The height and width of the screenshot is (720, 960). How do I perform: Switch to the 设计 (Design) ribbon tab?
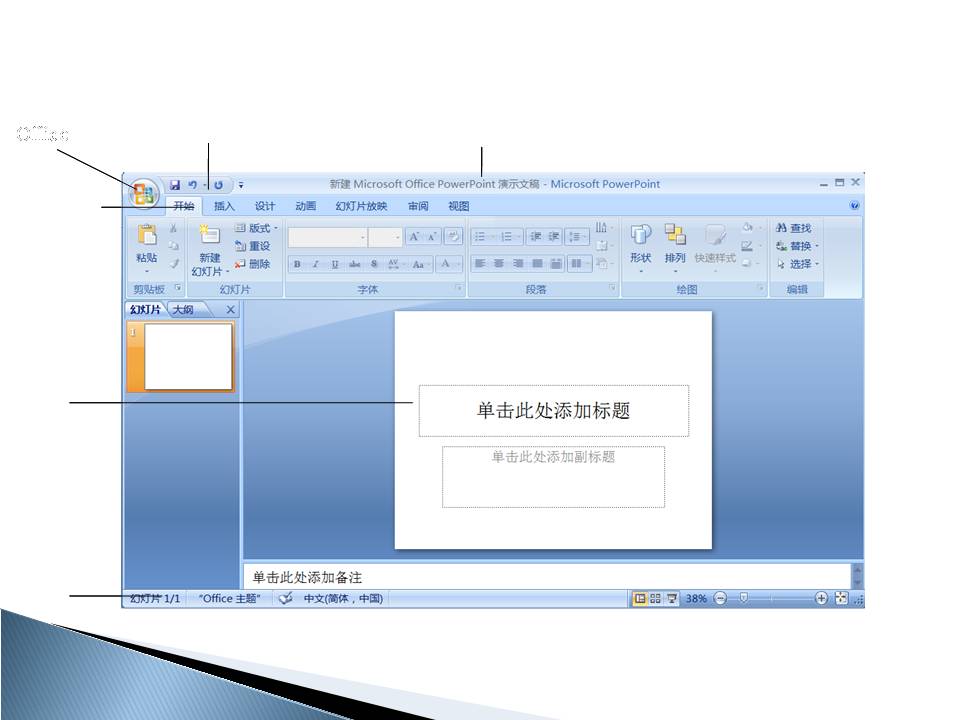tap(265, 206)
